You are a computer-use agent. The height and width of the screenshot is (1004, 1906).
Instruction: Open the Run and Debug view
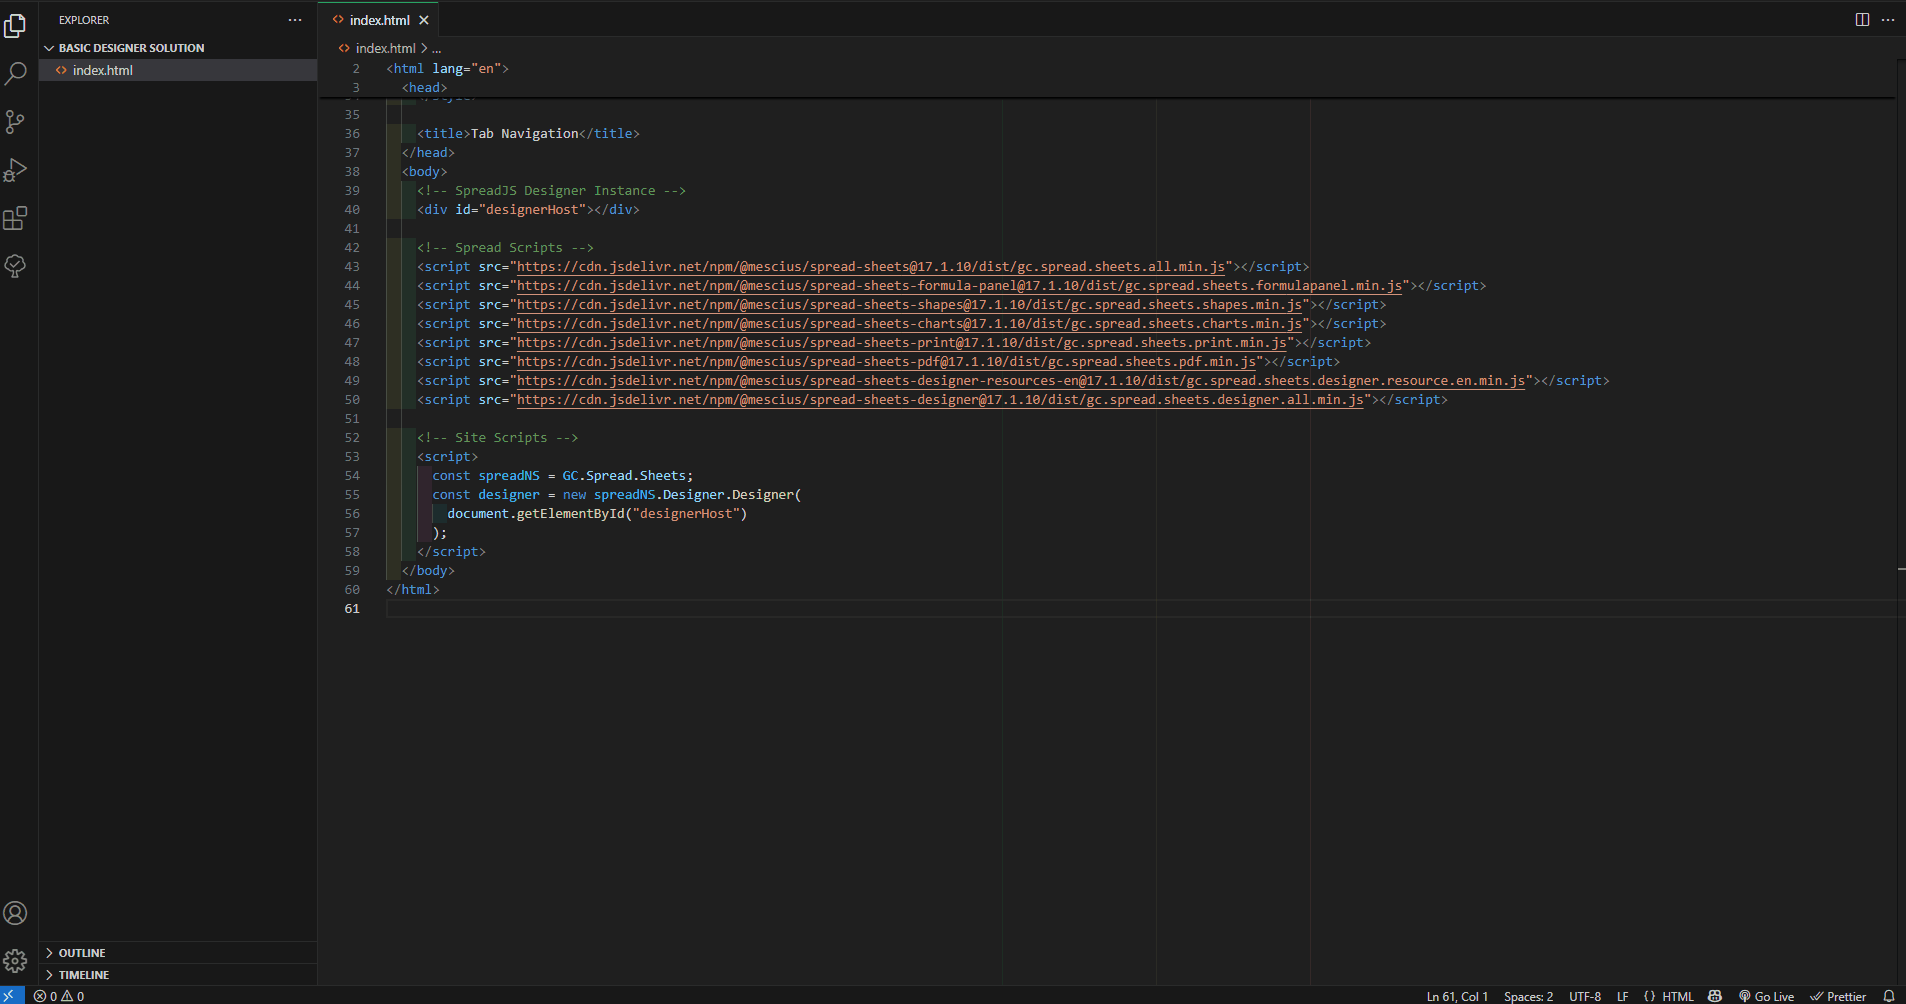(15, 170)
